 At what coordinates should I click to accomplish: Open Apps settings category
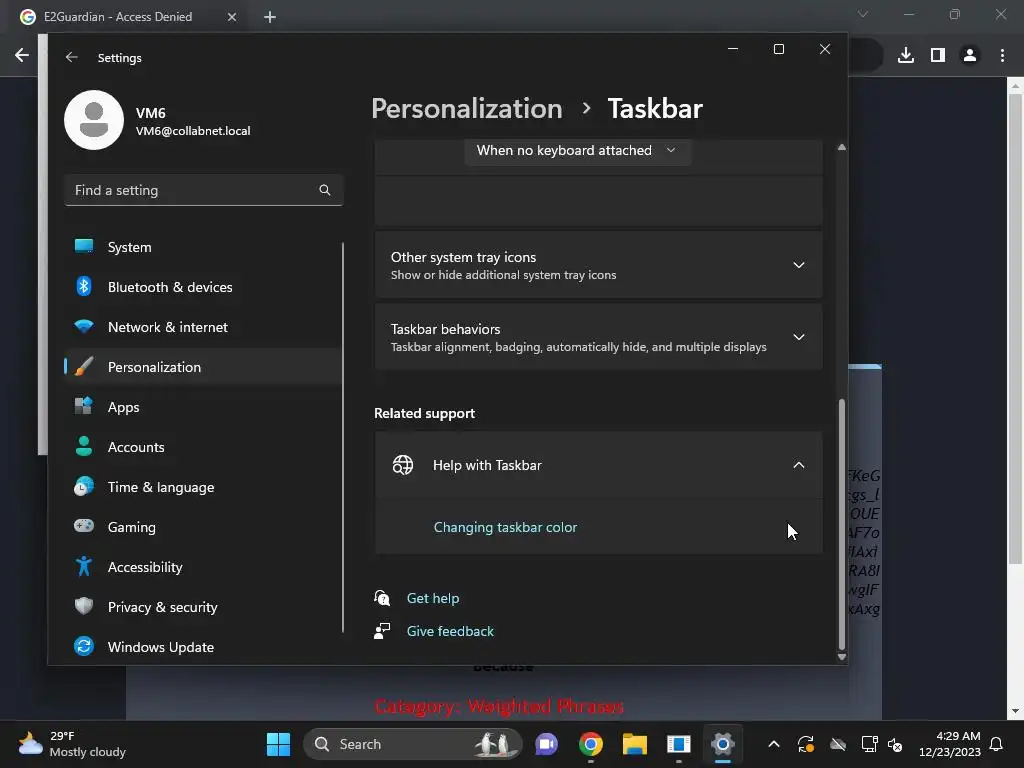[x=202, y=407]
